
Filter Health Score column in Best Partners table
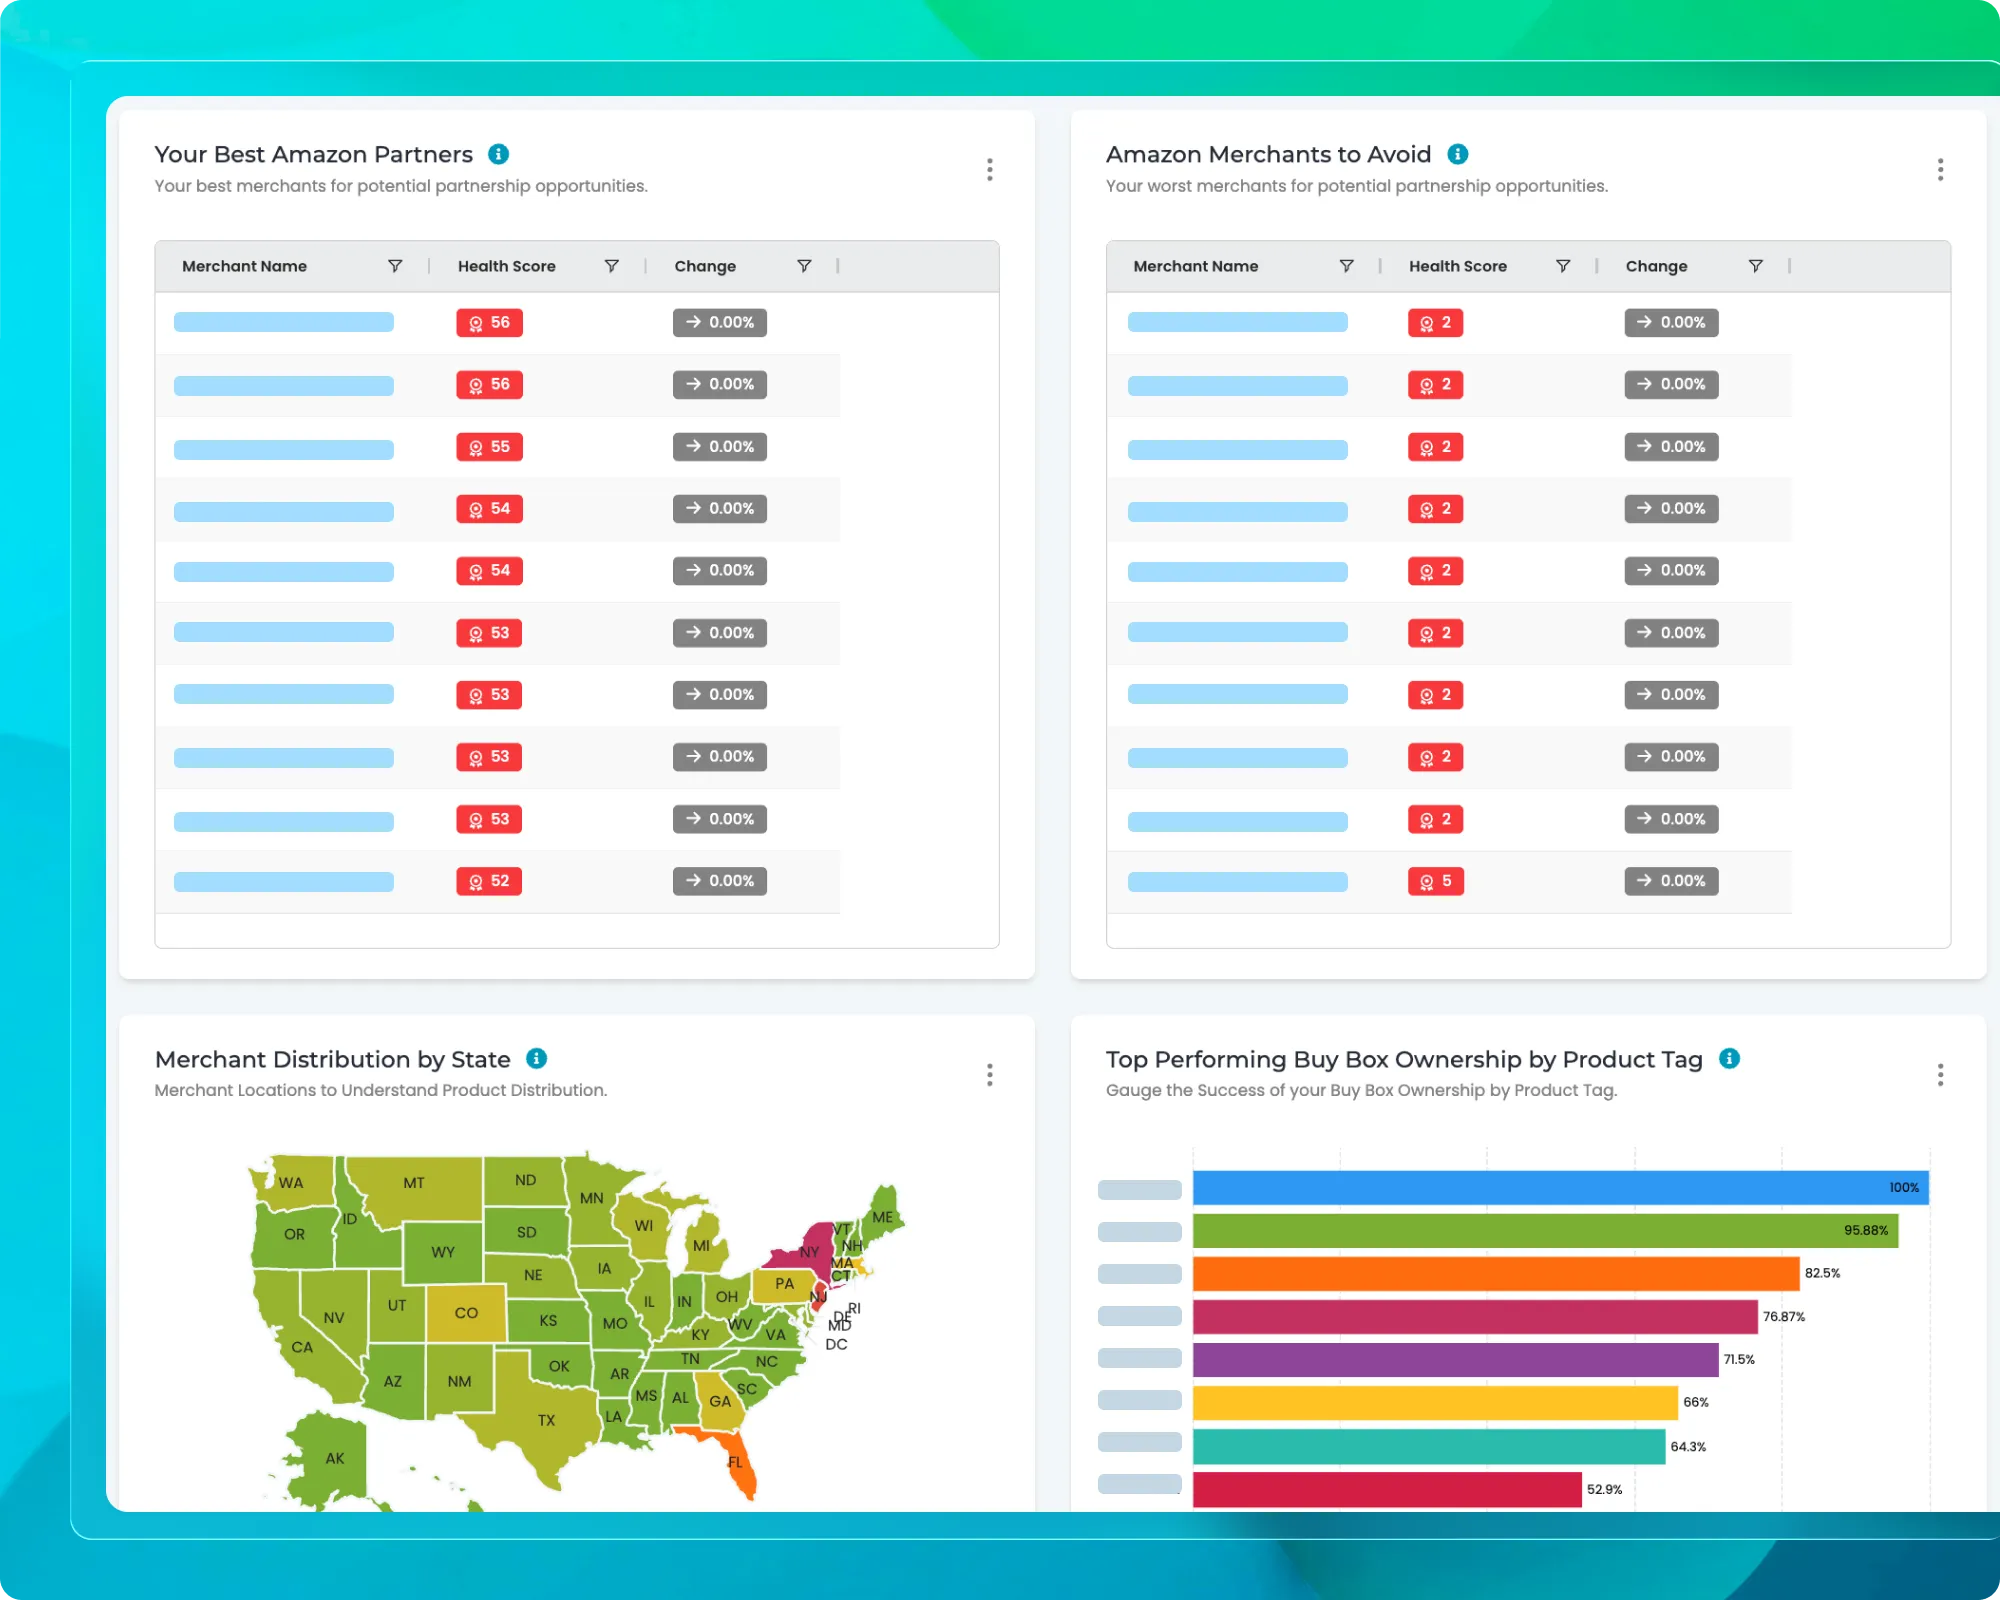point(611,266)
